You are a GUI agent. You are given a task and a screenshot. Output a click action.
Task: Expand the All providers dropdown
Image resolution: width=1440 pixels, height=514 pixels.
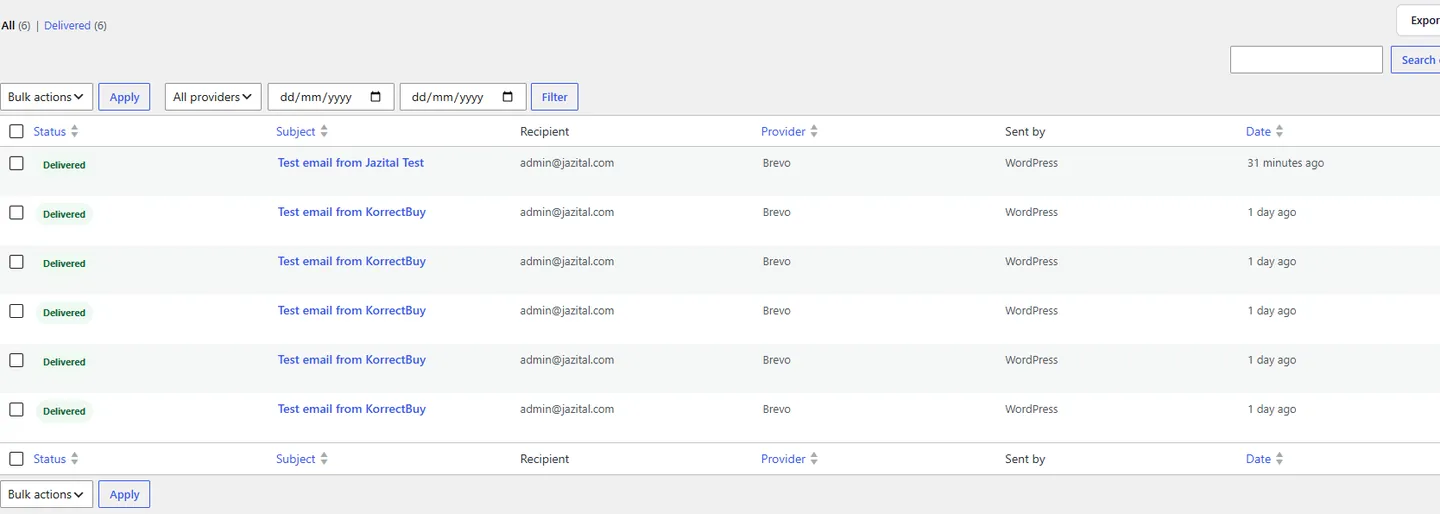tap(213, 97)
